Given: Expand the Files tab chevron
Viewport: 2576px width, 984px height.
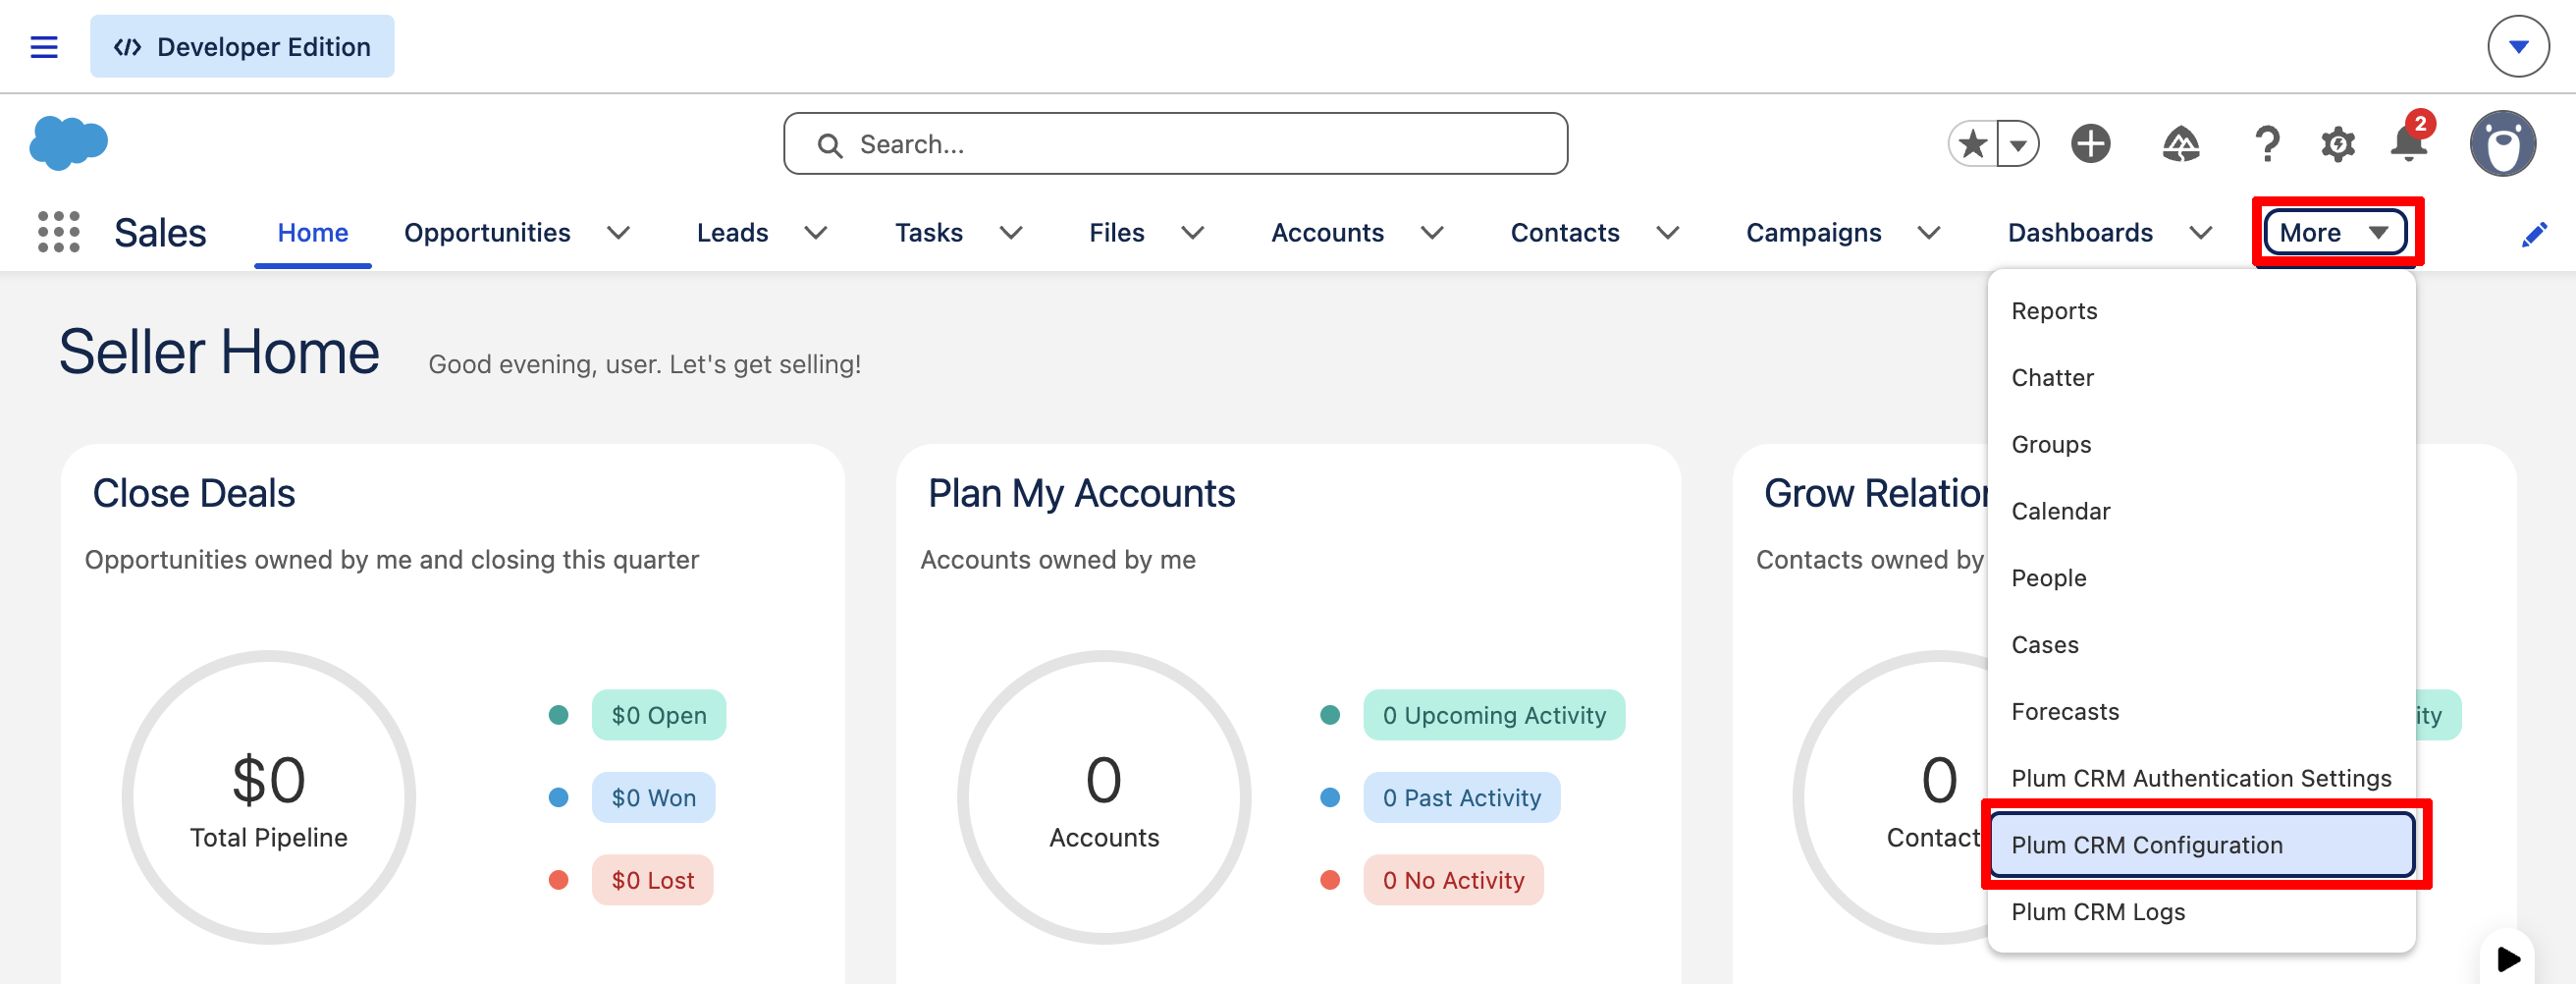Looking at the screenshot, I should point(1192,233).
